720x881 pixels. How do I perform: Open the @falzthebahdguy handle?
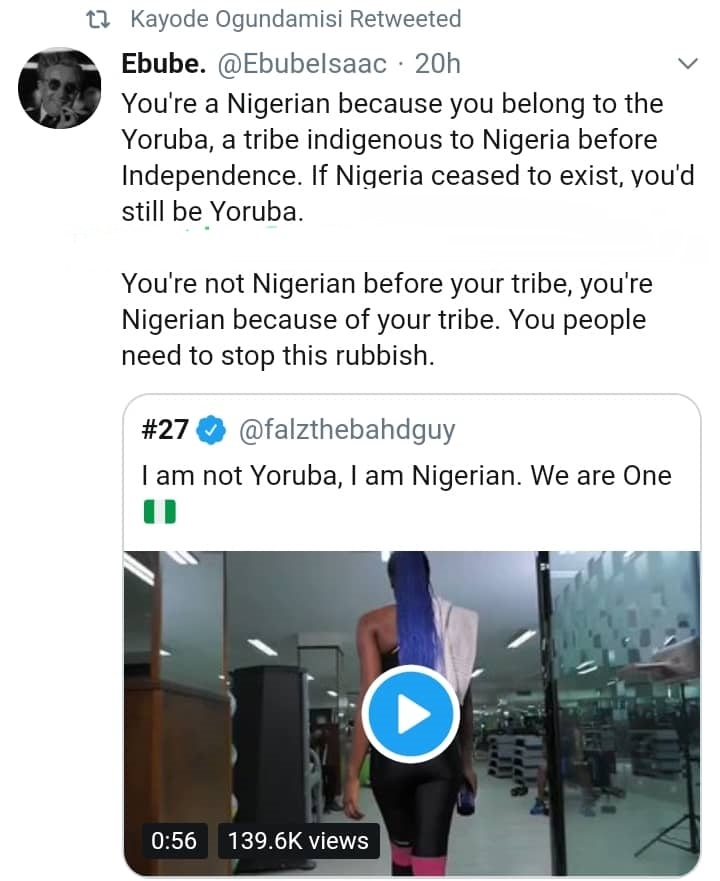pyautogui.click(x=348, y=430)
